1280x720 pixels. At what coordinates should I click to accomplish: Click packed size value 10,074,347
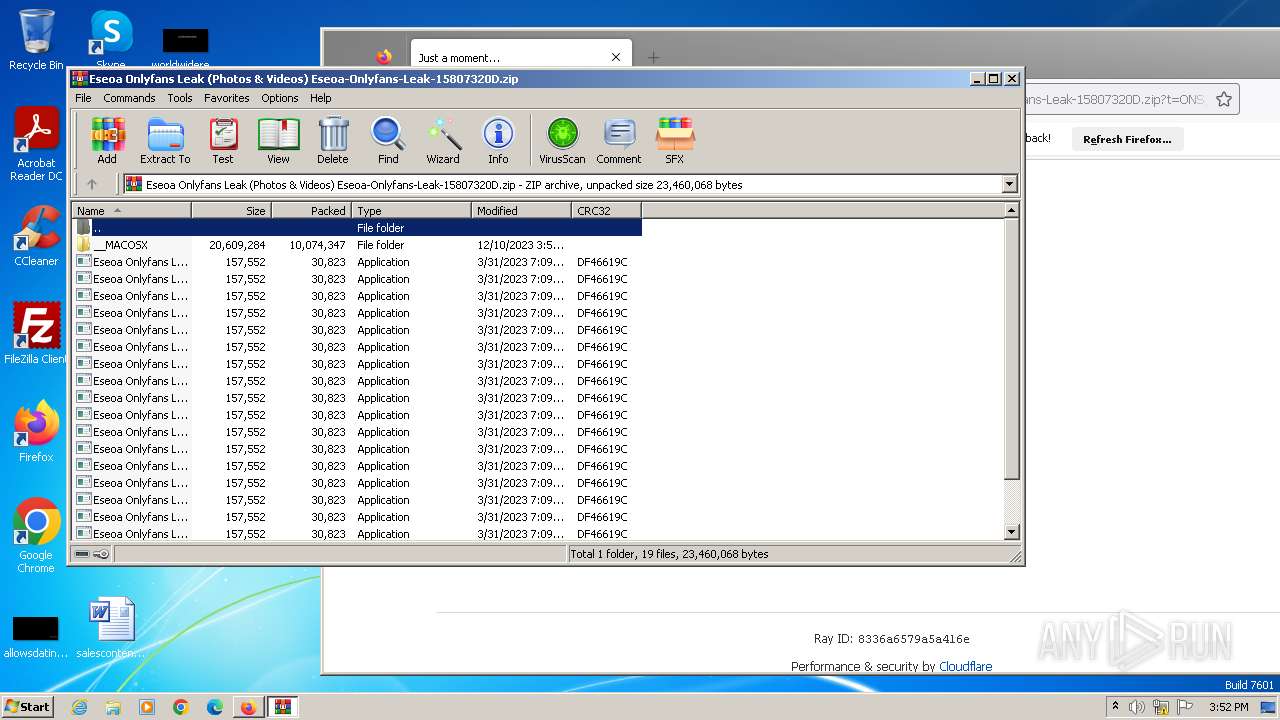coord(317,245)
